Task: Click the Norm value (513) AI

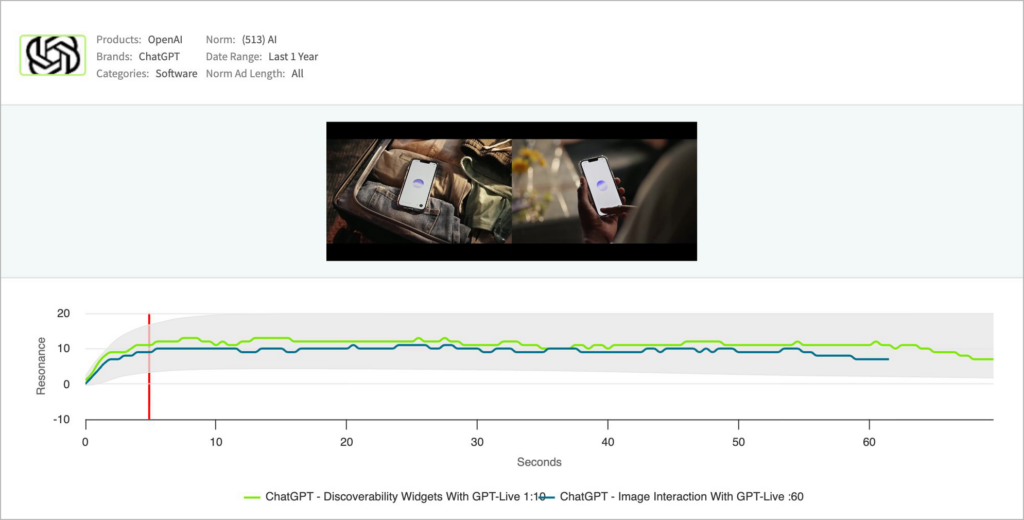Action: (x=259, y=40)
